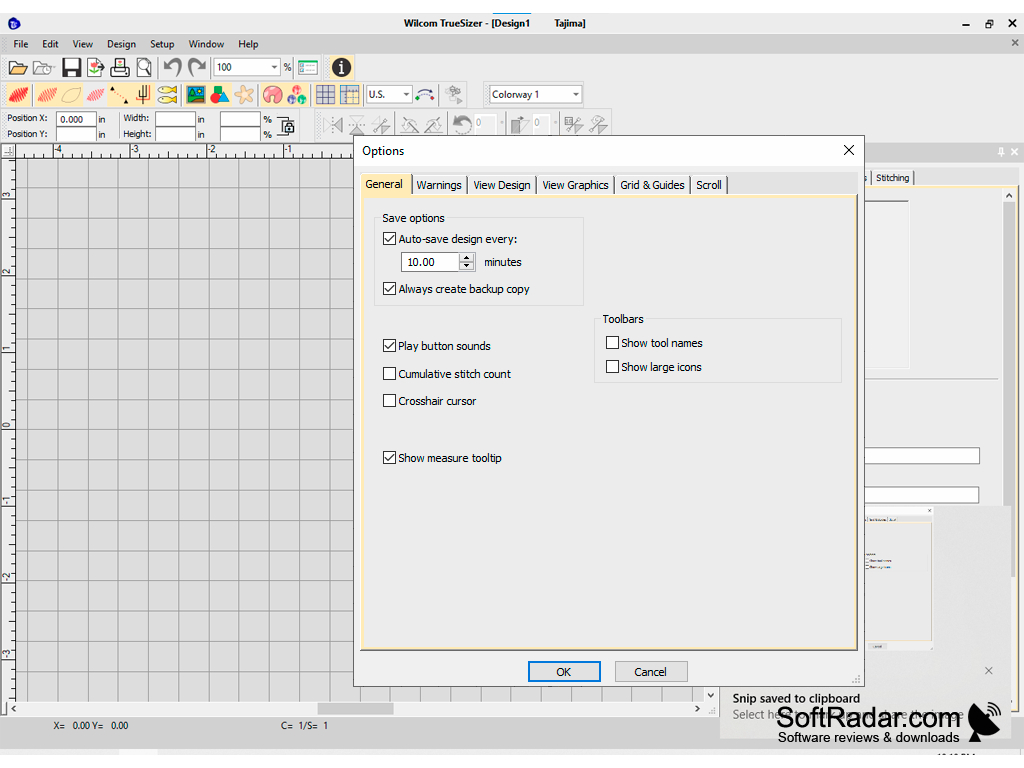This screenshot has width=1024, height=768.
Task: Enable Crosshair cursor checkbox
Action: [x=389, y=400]
